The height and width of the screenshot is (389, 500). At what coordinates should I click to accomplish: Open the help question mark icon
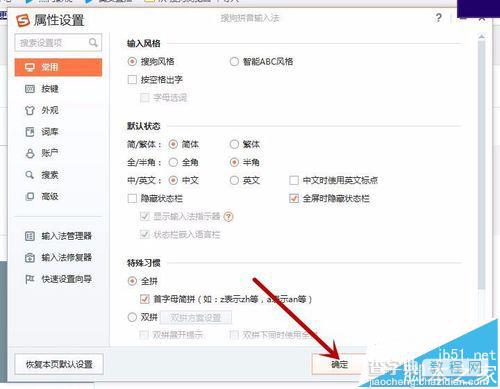tap(439, 17)
